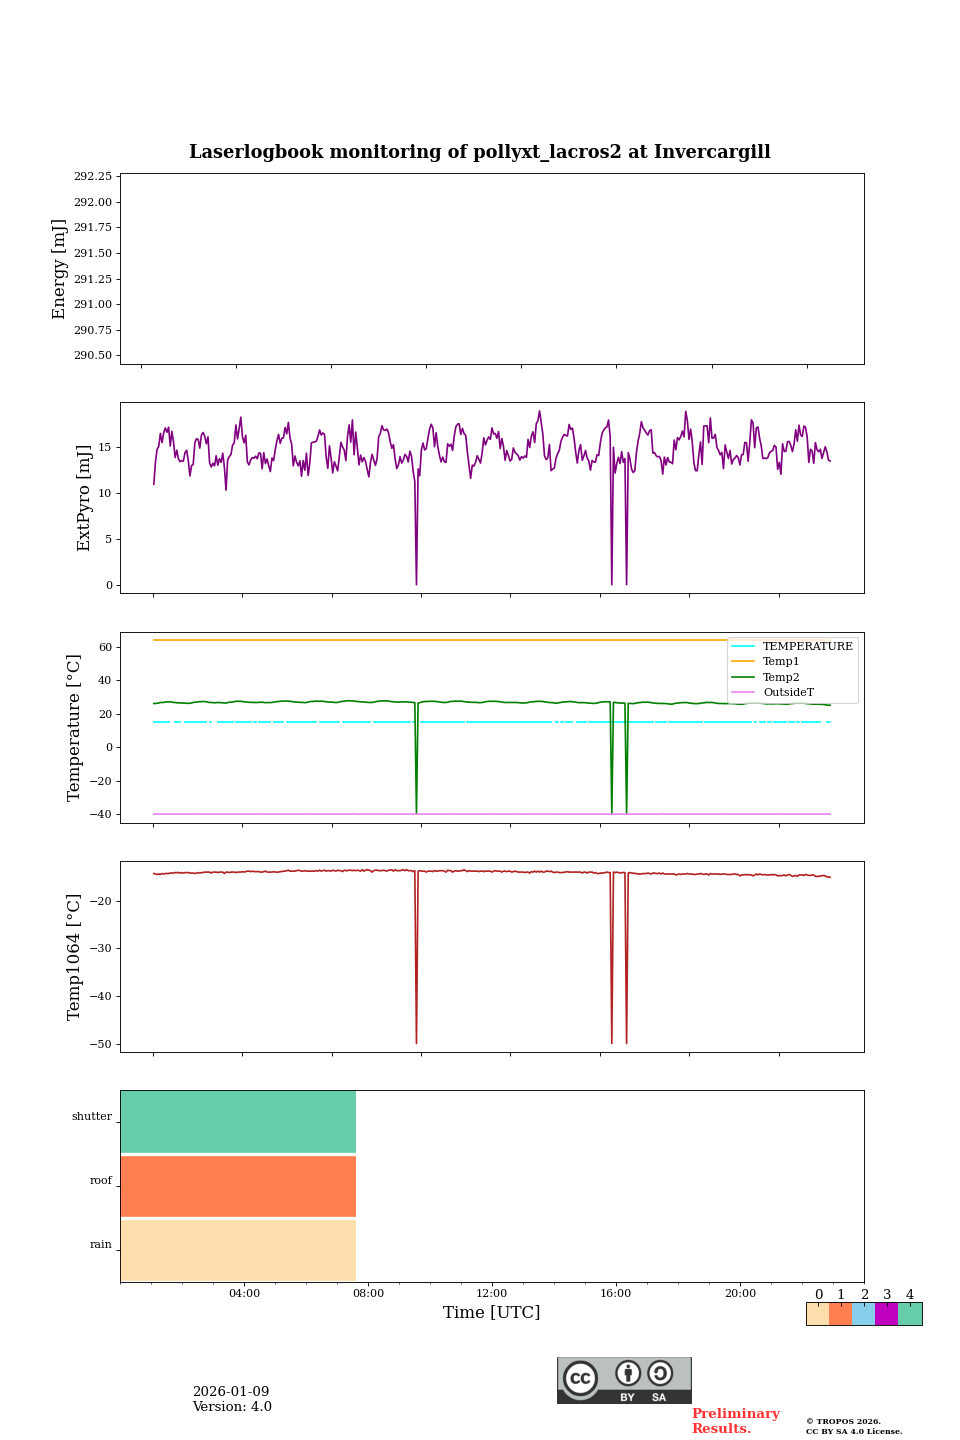The image size is (960, 1440).
Task: Click the SA share-alike circular arrow icon
Action: (660, 1374)
